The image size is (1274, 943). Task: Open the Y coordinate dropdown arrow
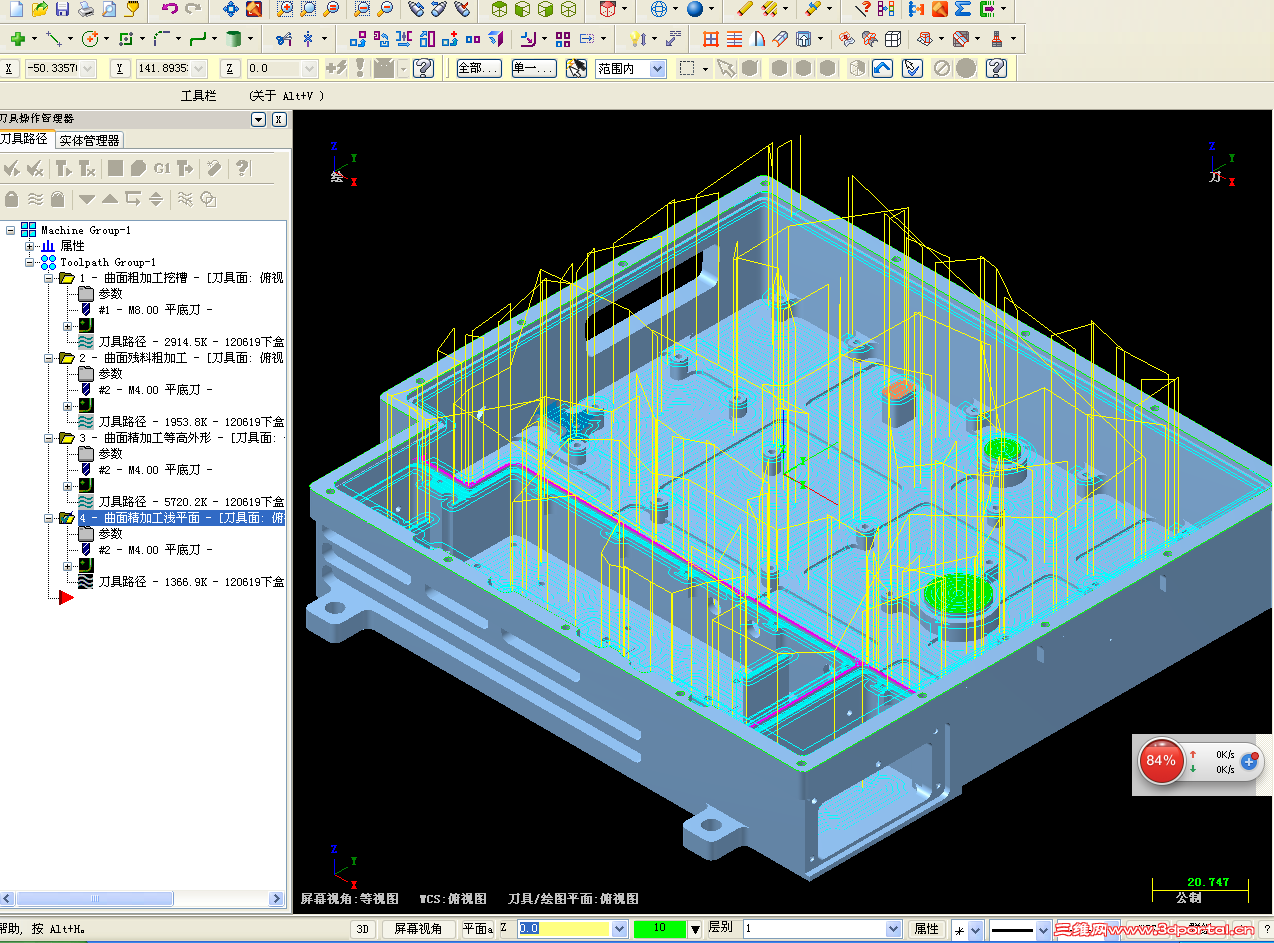point(200,69)
